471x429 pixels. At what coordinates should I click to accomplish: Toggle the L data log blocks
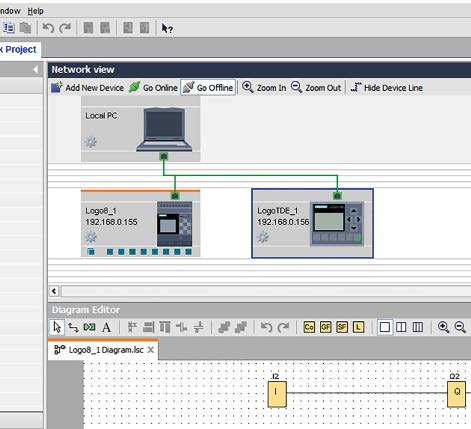(x=358, y=327)
